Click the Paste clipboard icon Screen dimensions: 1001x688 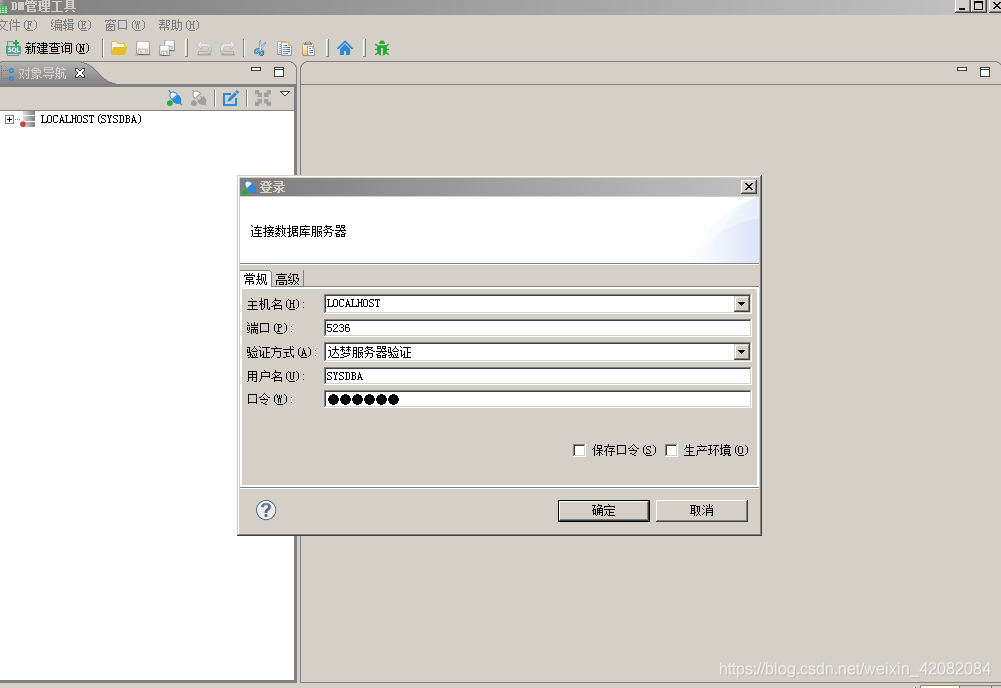(x=308, y=49)
